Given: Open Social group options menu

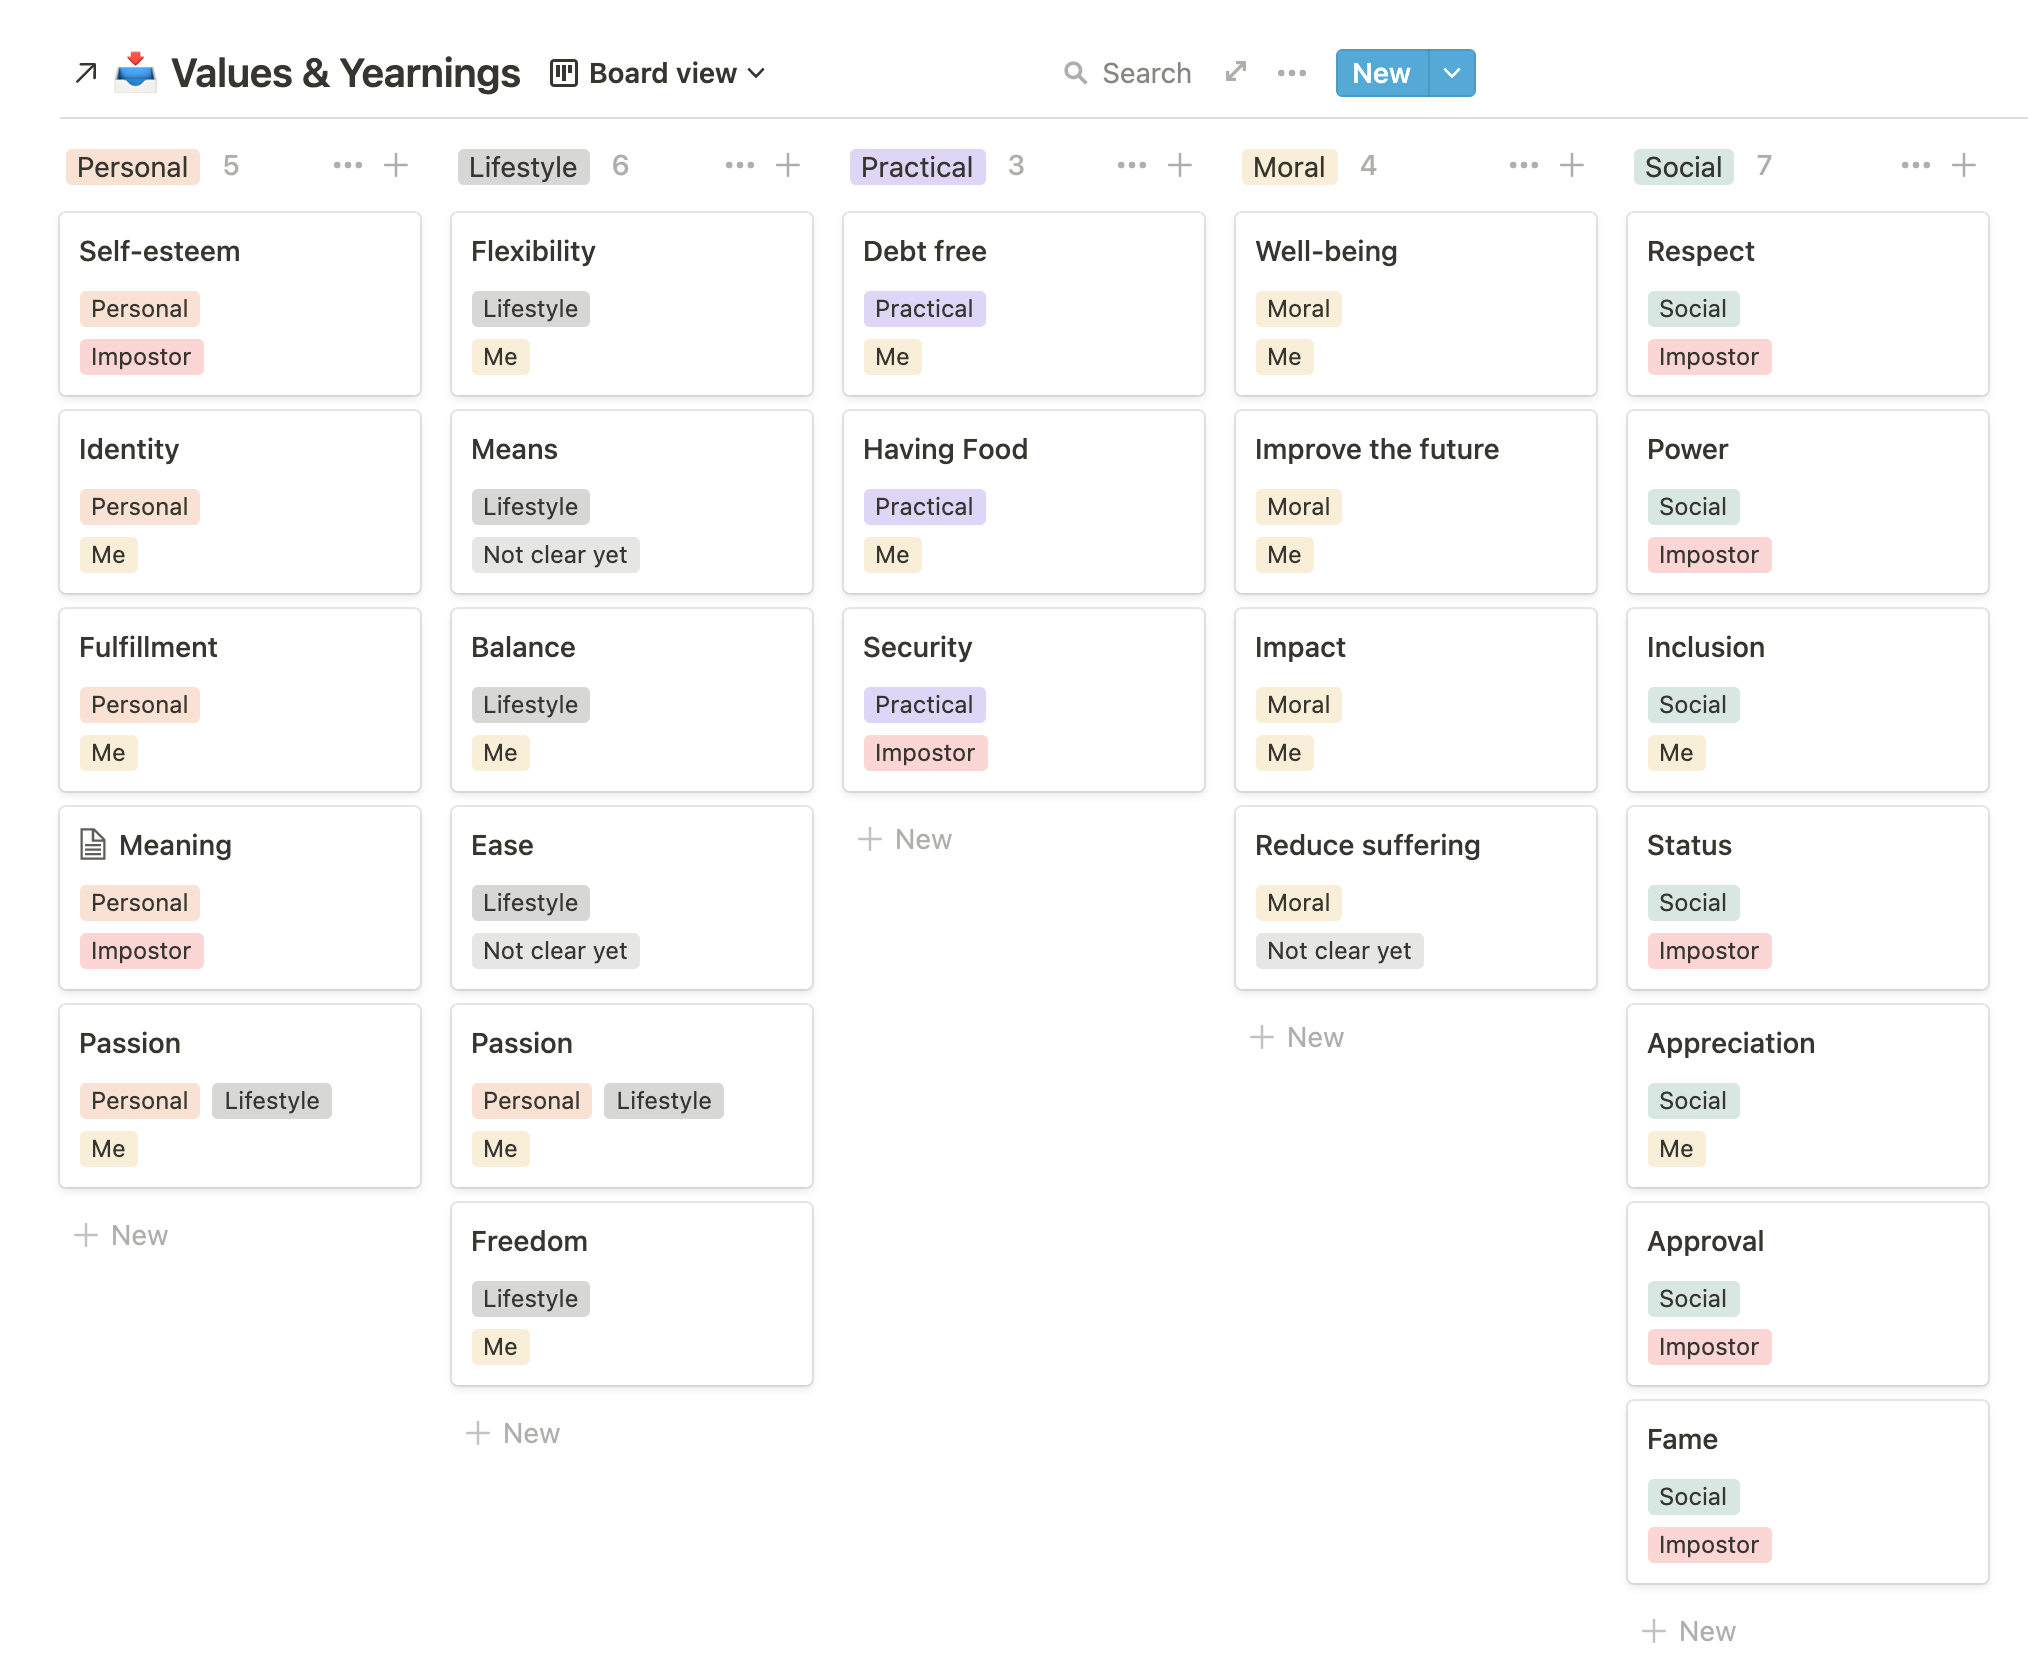Looking at the screenshot, I should [1916, 165].
